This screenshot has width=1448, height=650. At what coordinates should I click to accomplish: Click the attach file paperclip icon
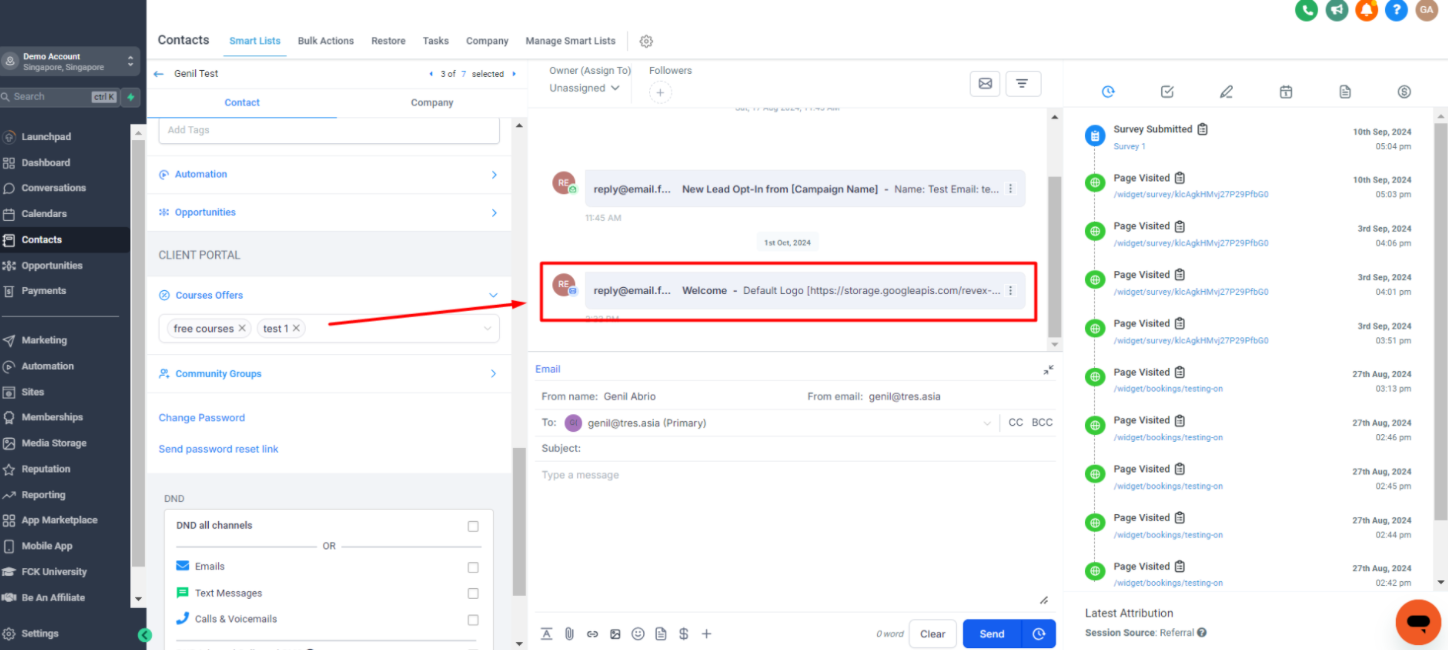pos(569,634)
